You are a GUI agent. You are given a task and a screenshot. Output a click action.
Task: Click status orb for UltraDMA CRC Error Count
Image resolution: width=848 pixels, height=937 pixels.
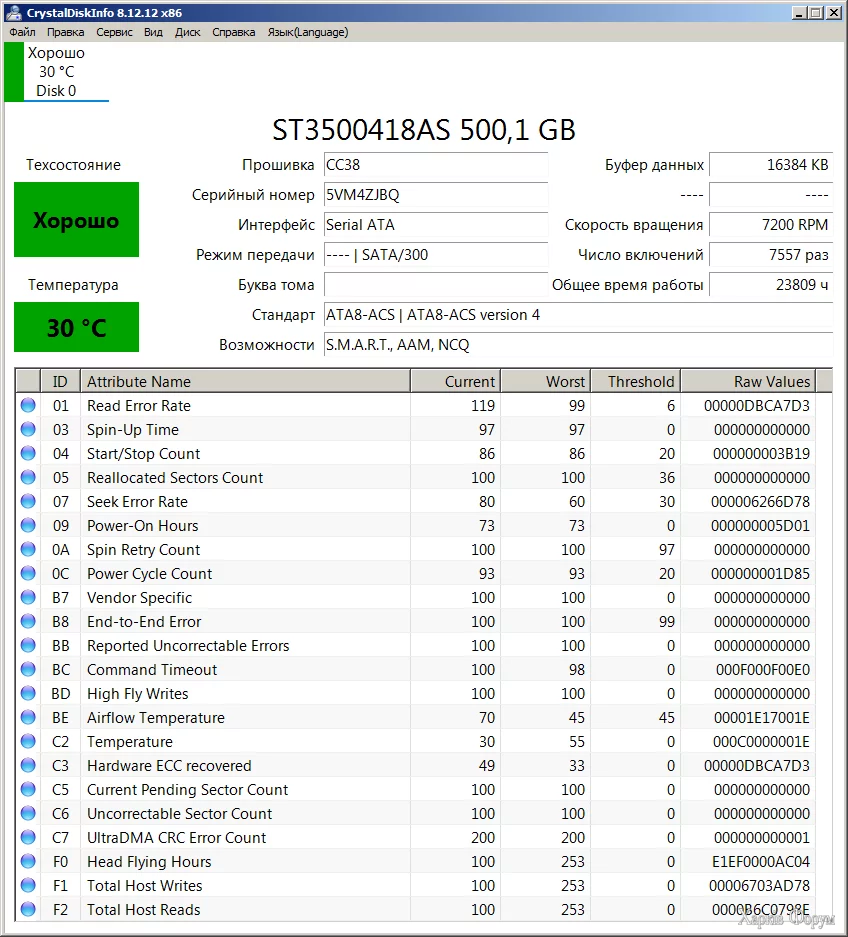[28, 838]
